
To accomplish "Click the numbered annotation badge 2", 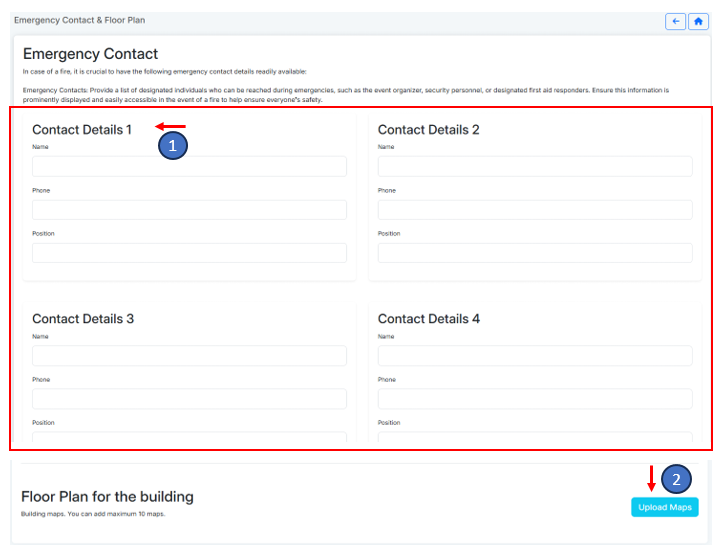I will pyautogui.click(x=676, y=480).
